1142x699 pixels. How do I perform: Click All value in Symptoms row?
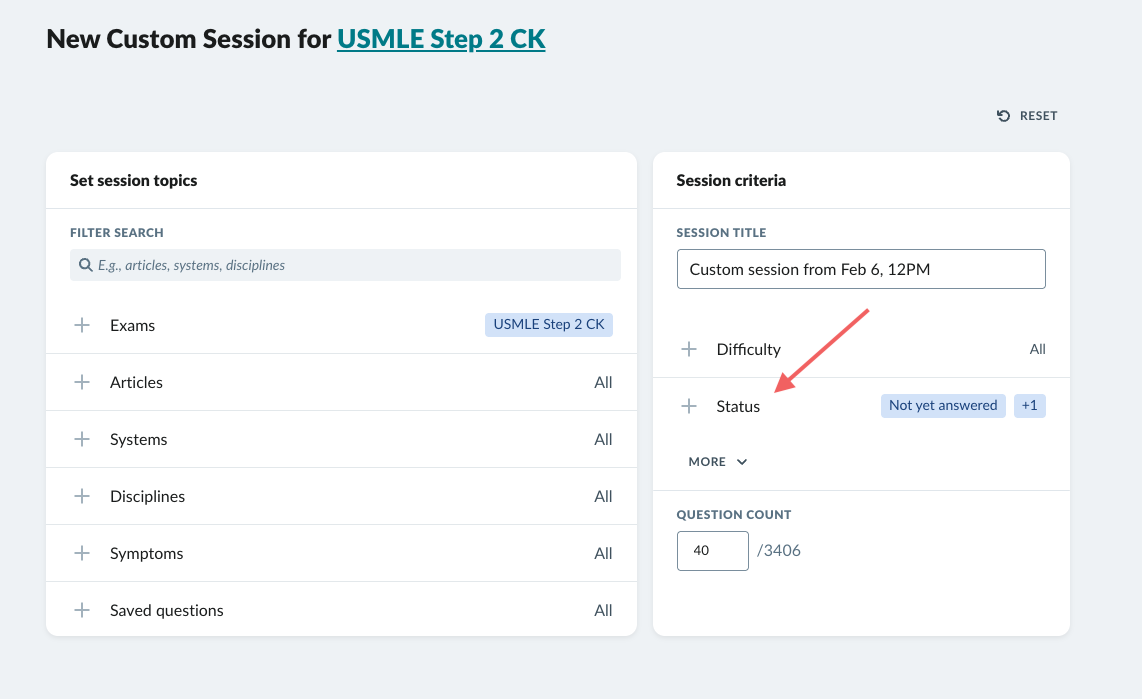(x=603, y=553)
